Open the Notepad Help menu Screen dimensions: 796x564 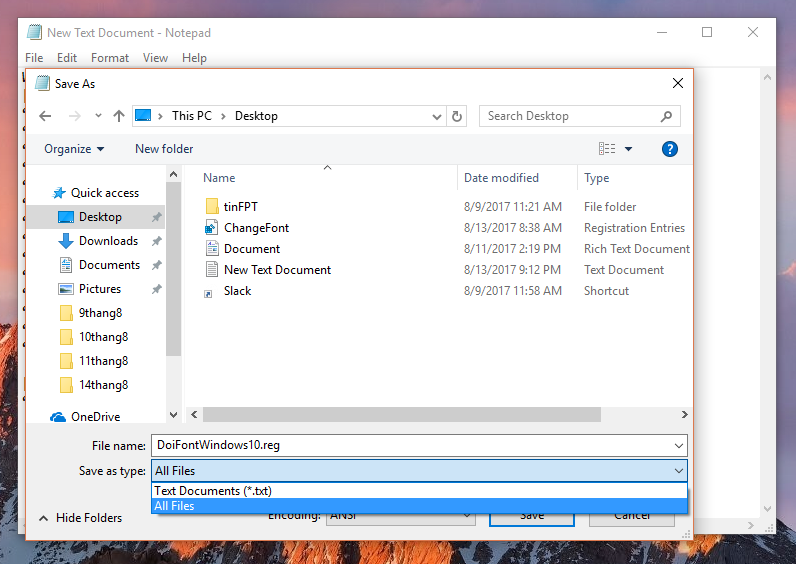194,58
